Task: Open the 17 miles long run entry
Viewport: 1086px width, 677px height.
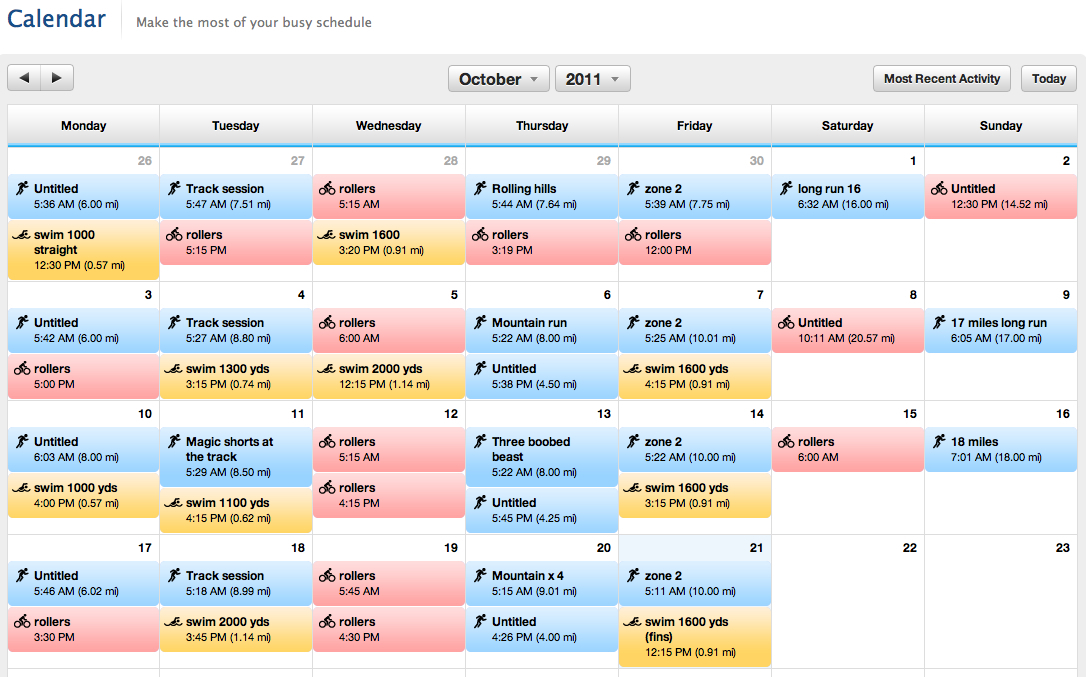Action: [x=1000, y=330]
